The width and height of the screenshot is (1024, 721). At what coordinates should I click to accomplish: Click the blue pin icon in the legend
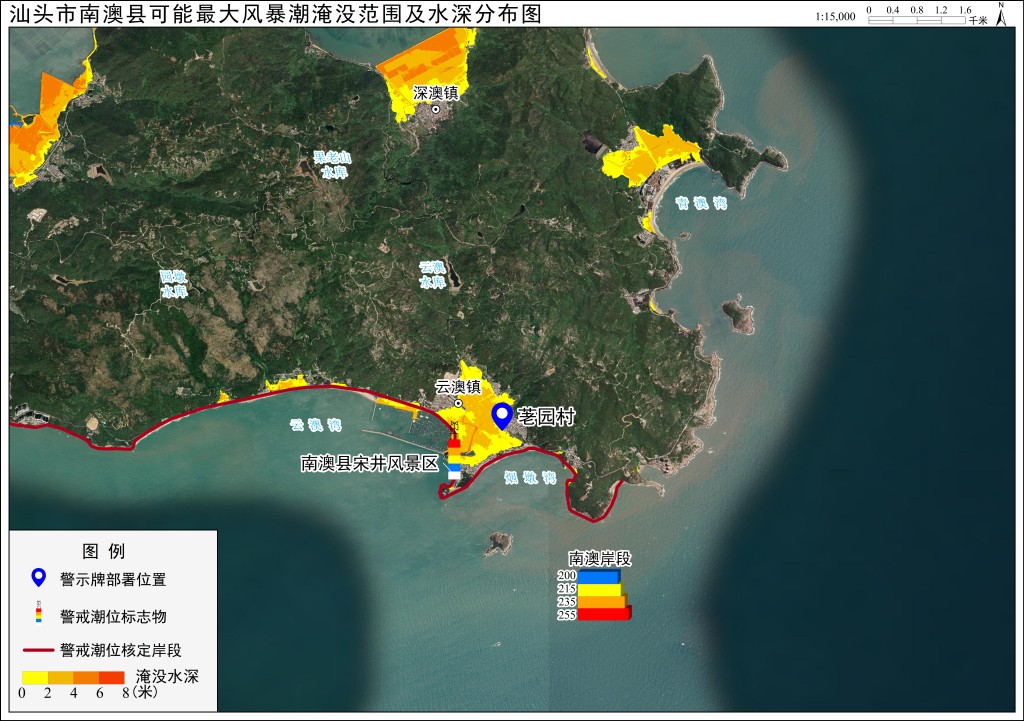click(39, 577)
